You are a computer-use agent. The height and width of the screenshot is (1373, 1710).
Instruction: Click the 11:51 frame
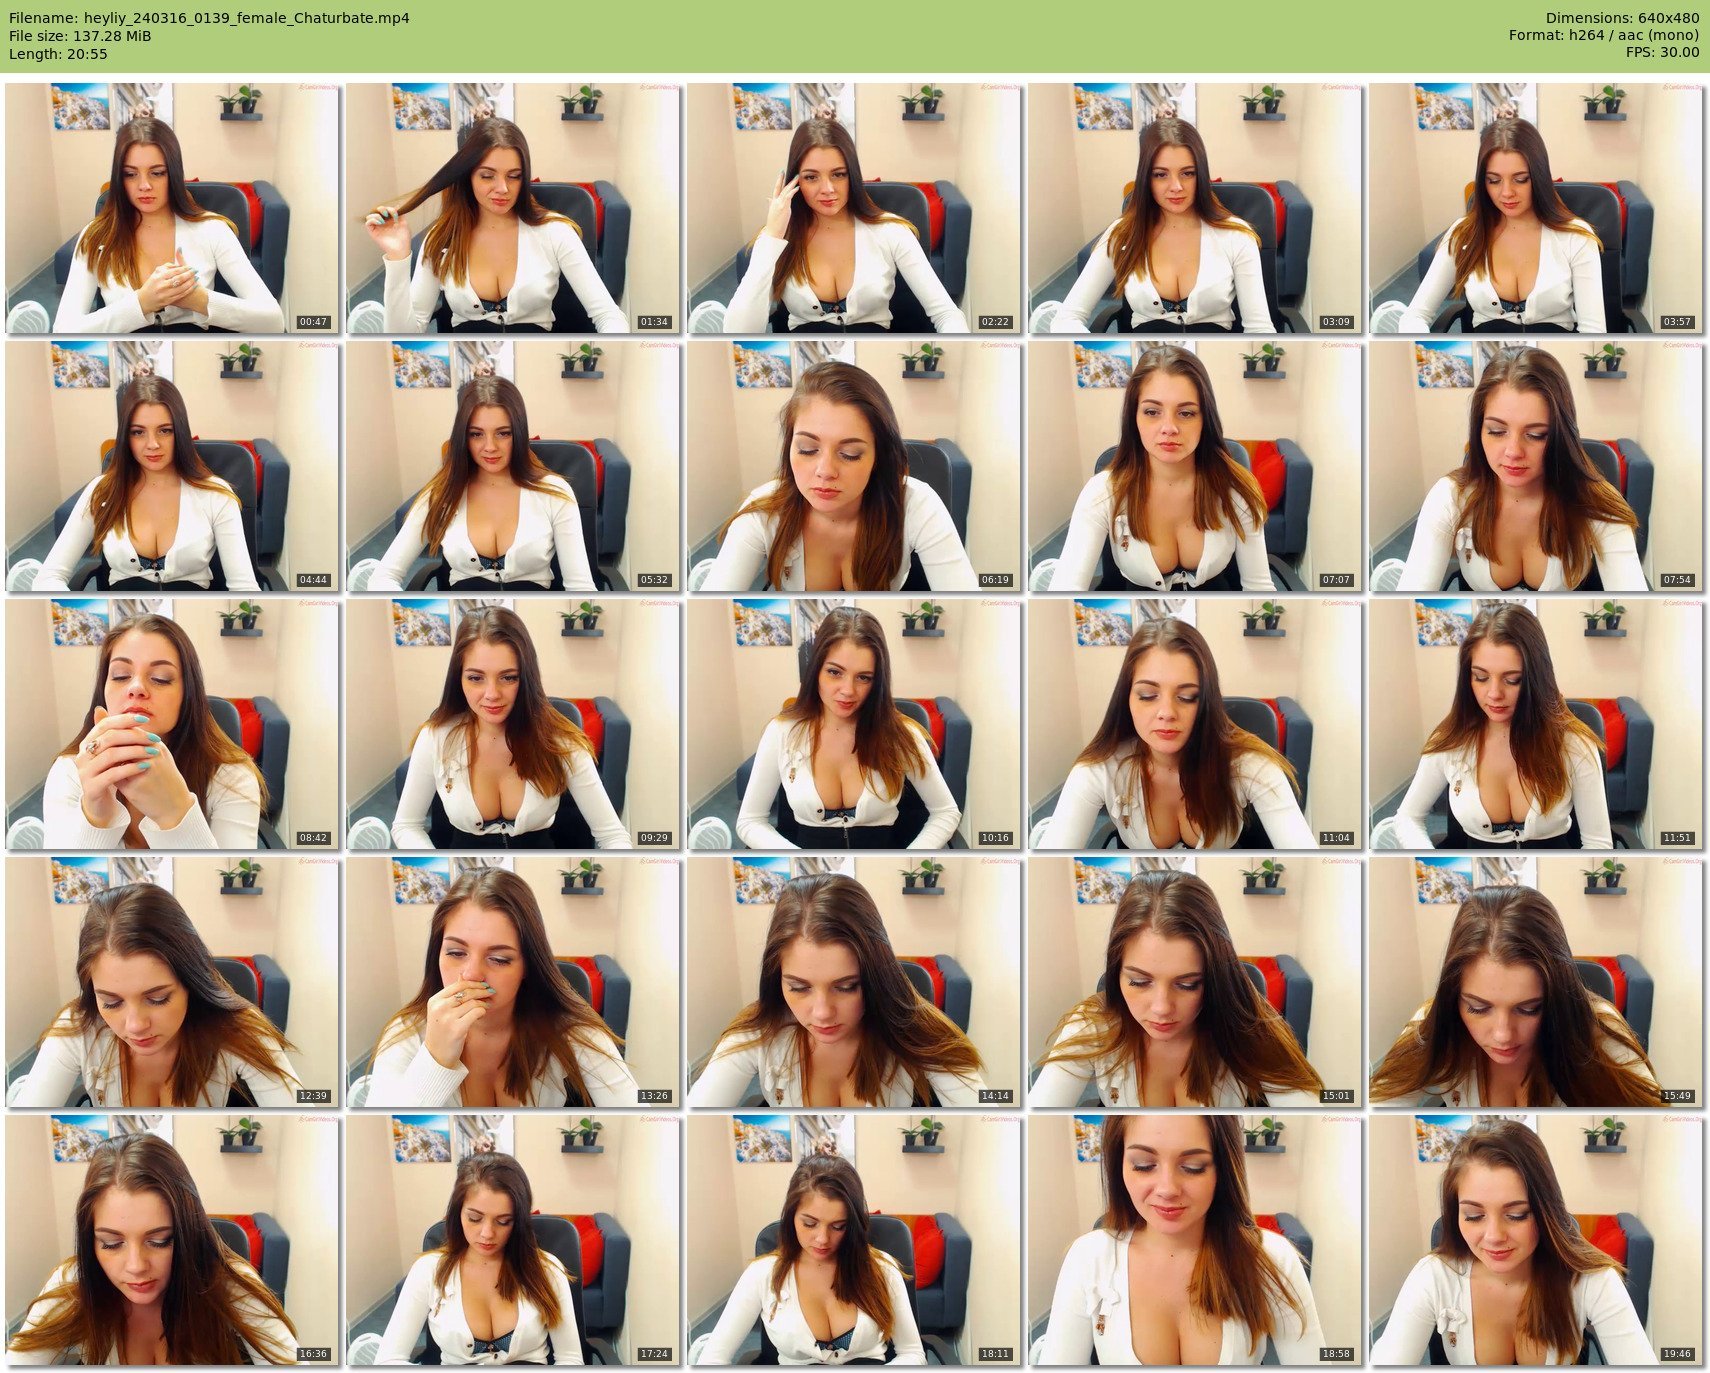point(1535,724)
